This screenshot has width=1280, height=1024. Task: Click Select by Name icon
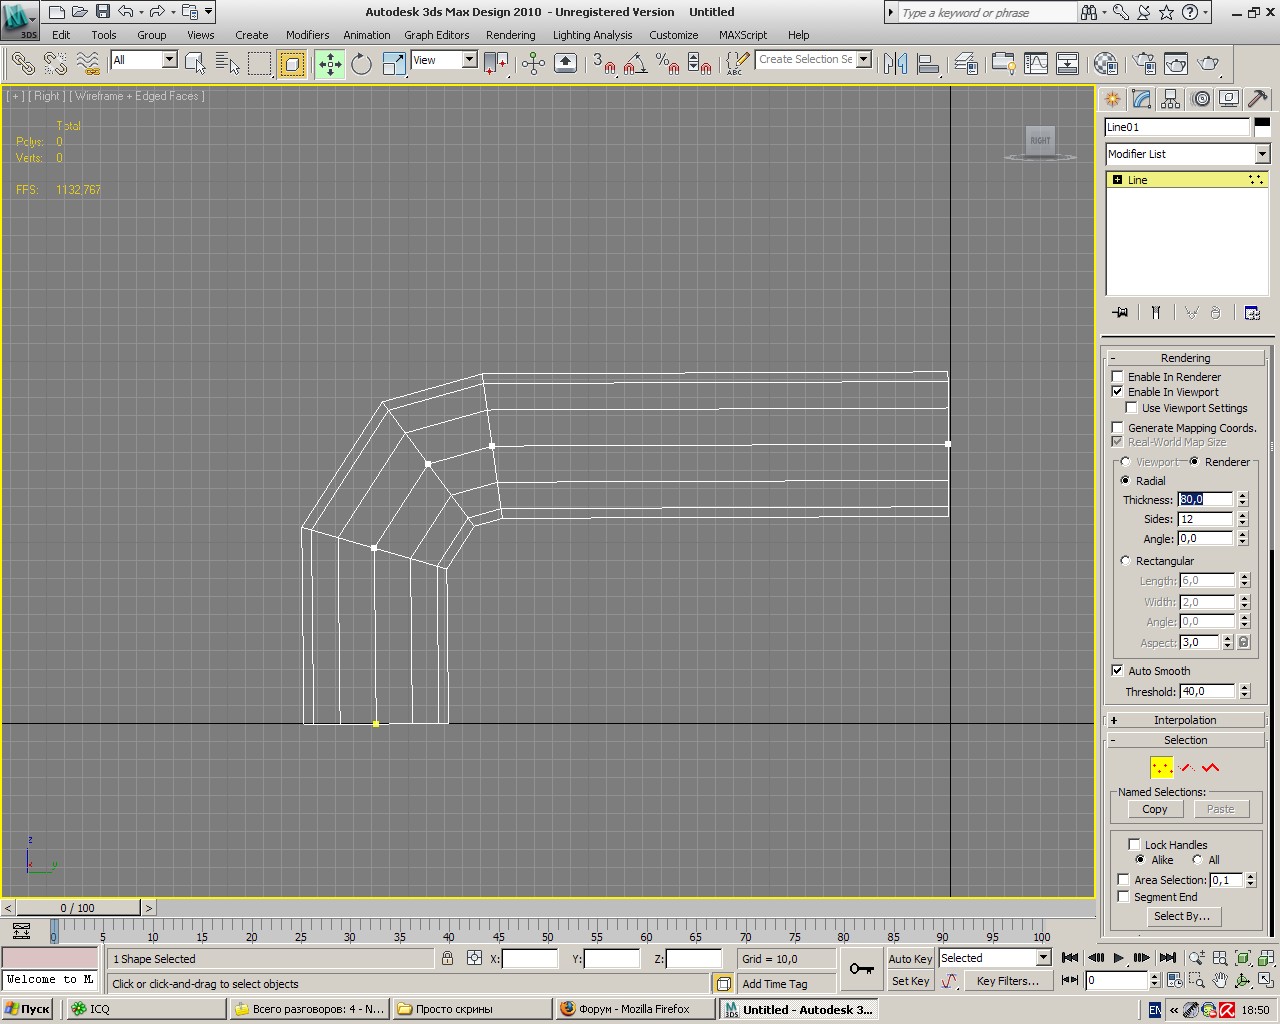228,65
